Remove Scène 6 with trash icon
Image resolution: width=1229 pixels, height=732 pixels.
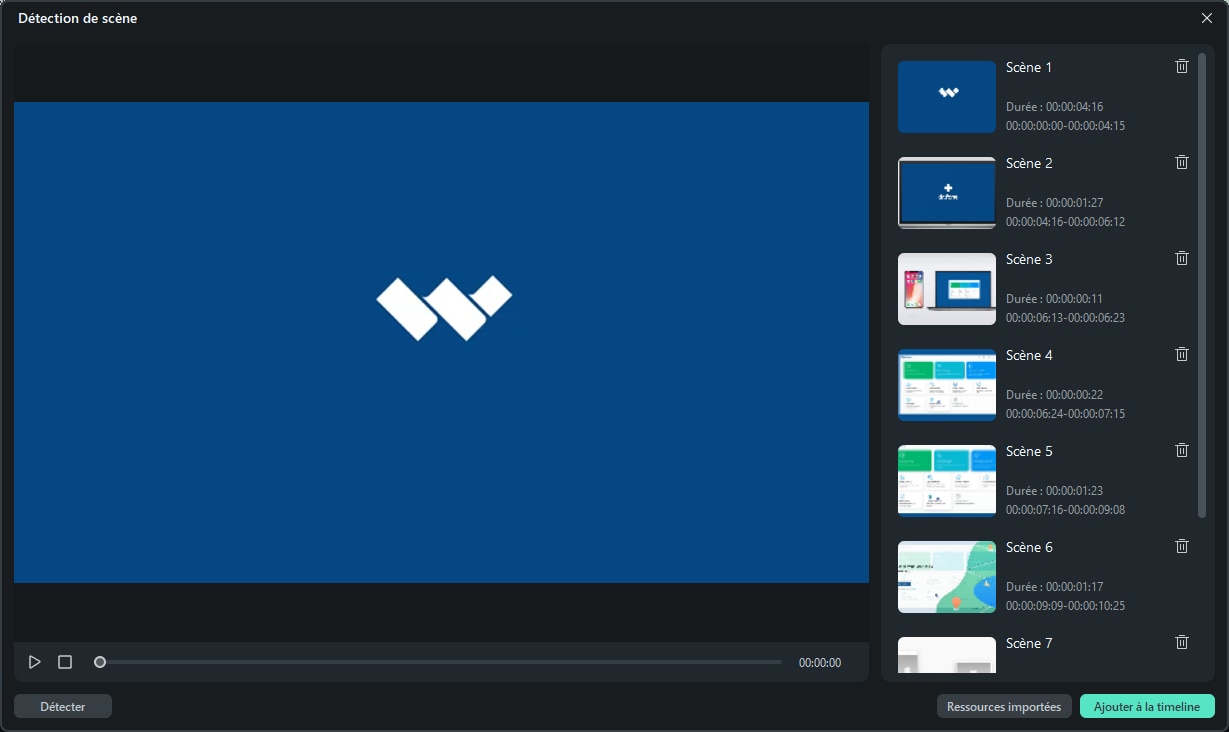click(1181, 546)
